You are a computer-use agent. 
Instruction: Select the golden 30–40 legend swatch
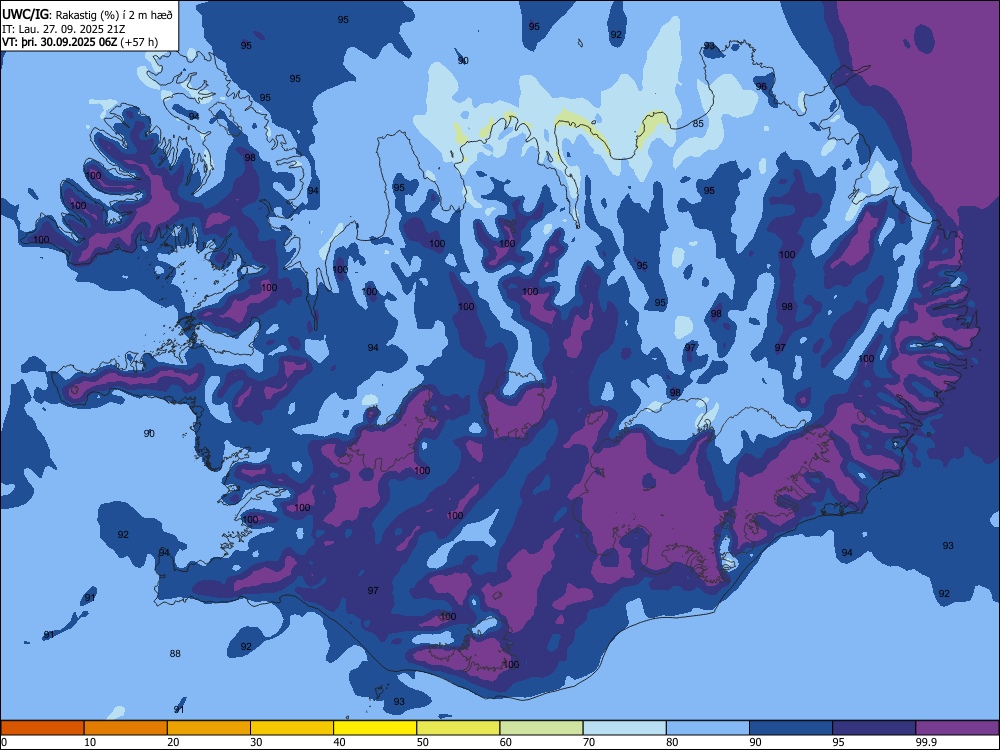click(x=292, y=728)
